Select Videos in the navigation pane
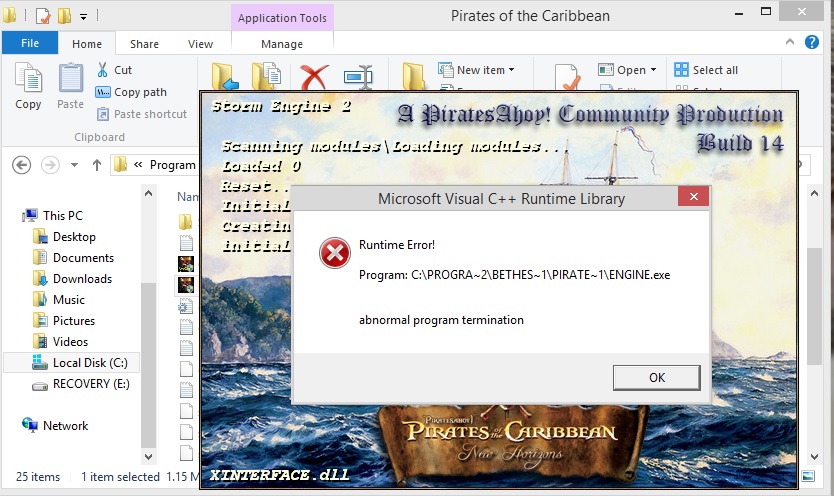Screen dimensions: 834x496 pyautogui.click(x=60, y=342)
